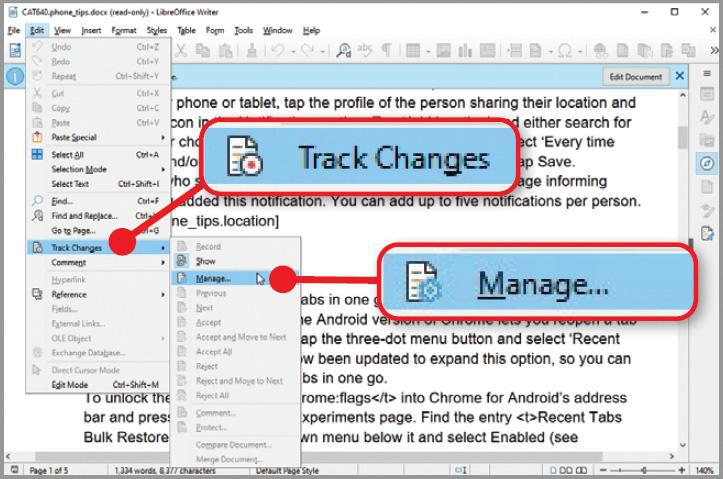Click the Insert Chart bar icon
The width and height of the screenshot is (723, 479).
click(x=465, y=50)
